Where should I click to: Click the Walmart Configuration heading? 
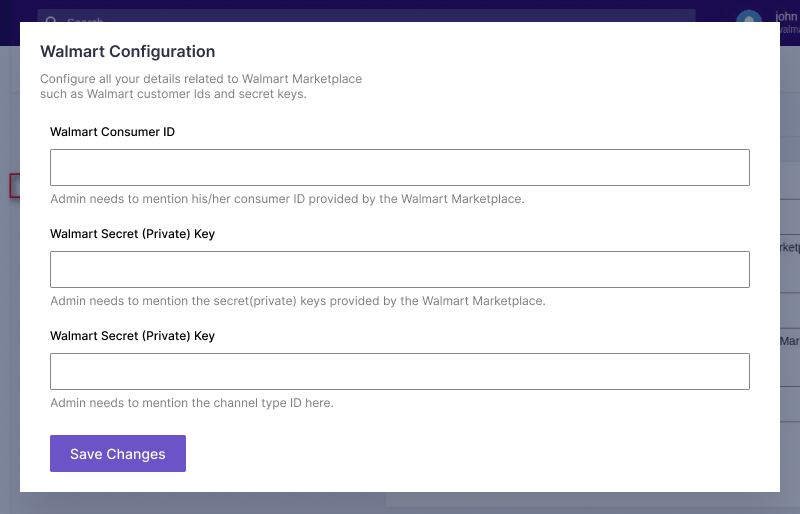pos(127,52)
